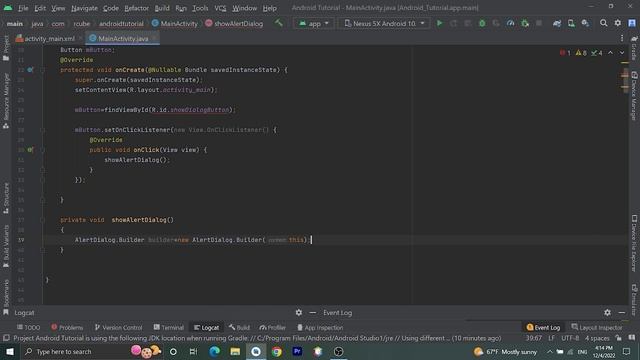This screenshot has height=360, width=640.
Task: Collapse the setOnClickListener fold marker
Action: pyautogui.click(x=42, y=130)
